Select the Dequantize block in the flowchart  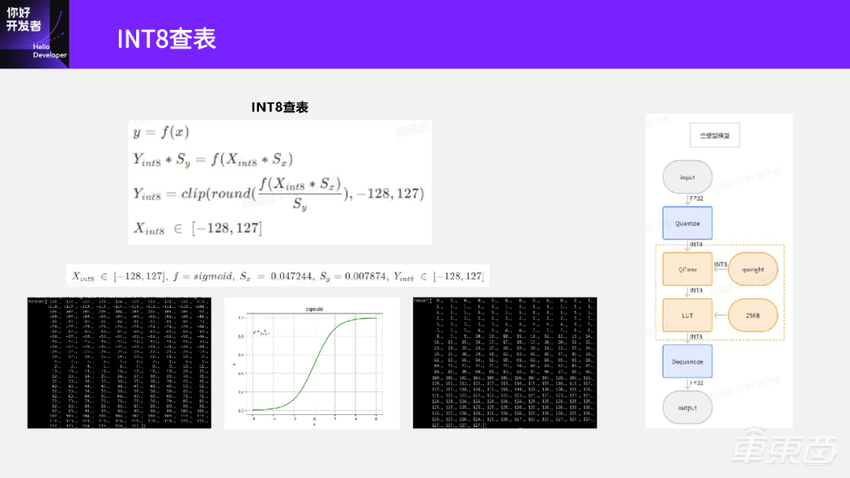(x=687, y=361)
